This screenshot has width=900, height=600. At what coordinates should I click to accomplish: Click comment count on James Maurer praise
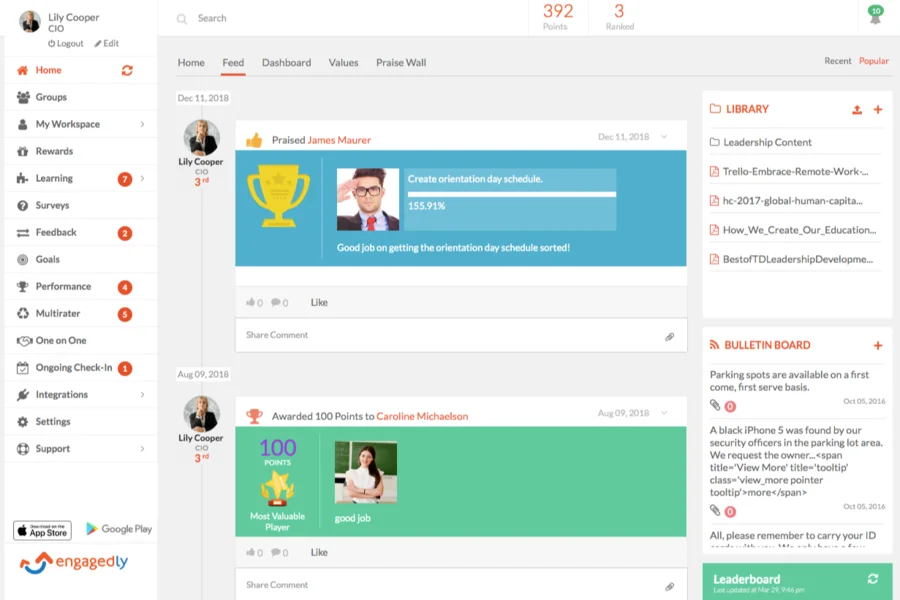pos(280,303)
